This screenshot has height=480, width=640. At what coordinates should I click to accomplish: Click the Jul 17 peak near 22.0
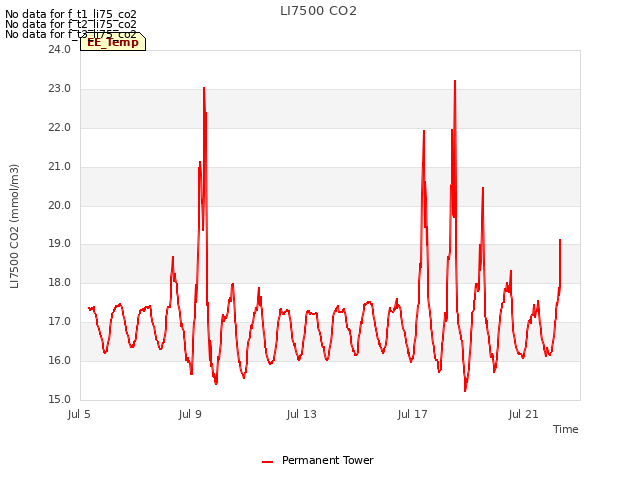(424, 131)
